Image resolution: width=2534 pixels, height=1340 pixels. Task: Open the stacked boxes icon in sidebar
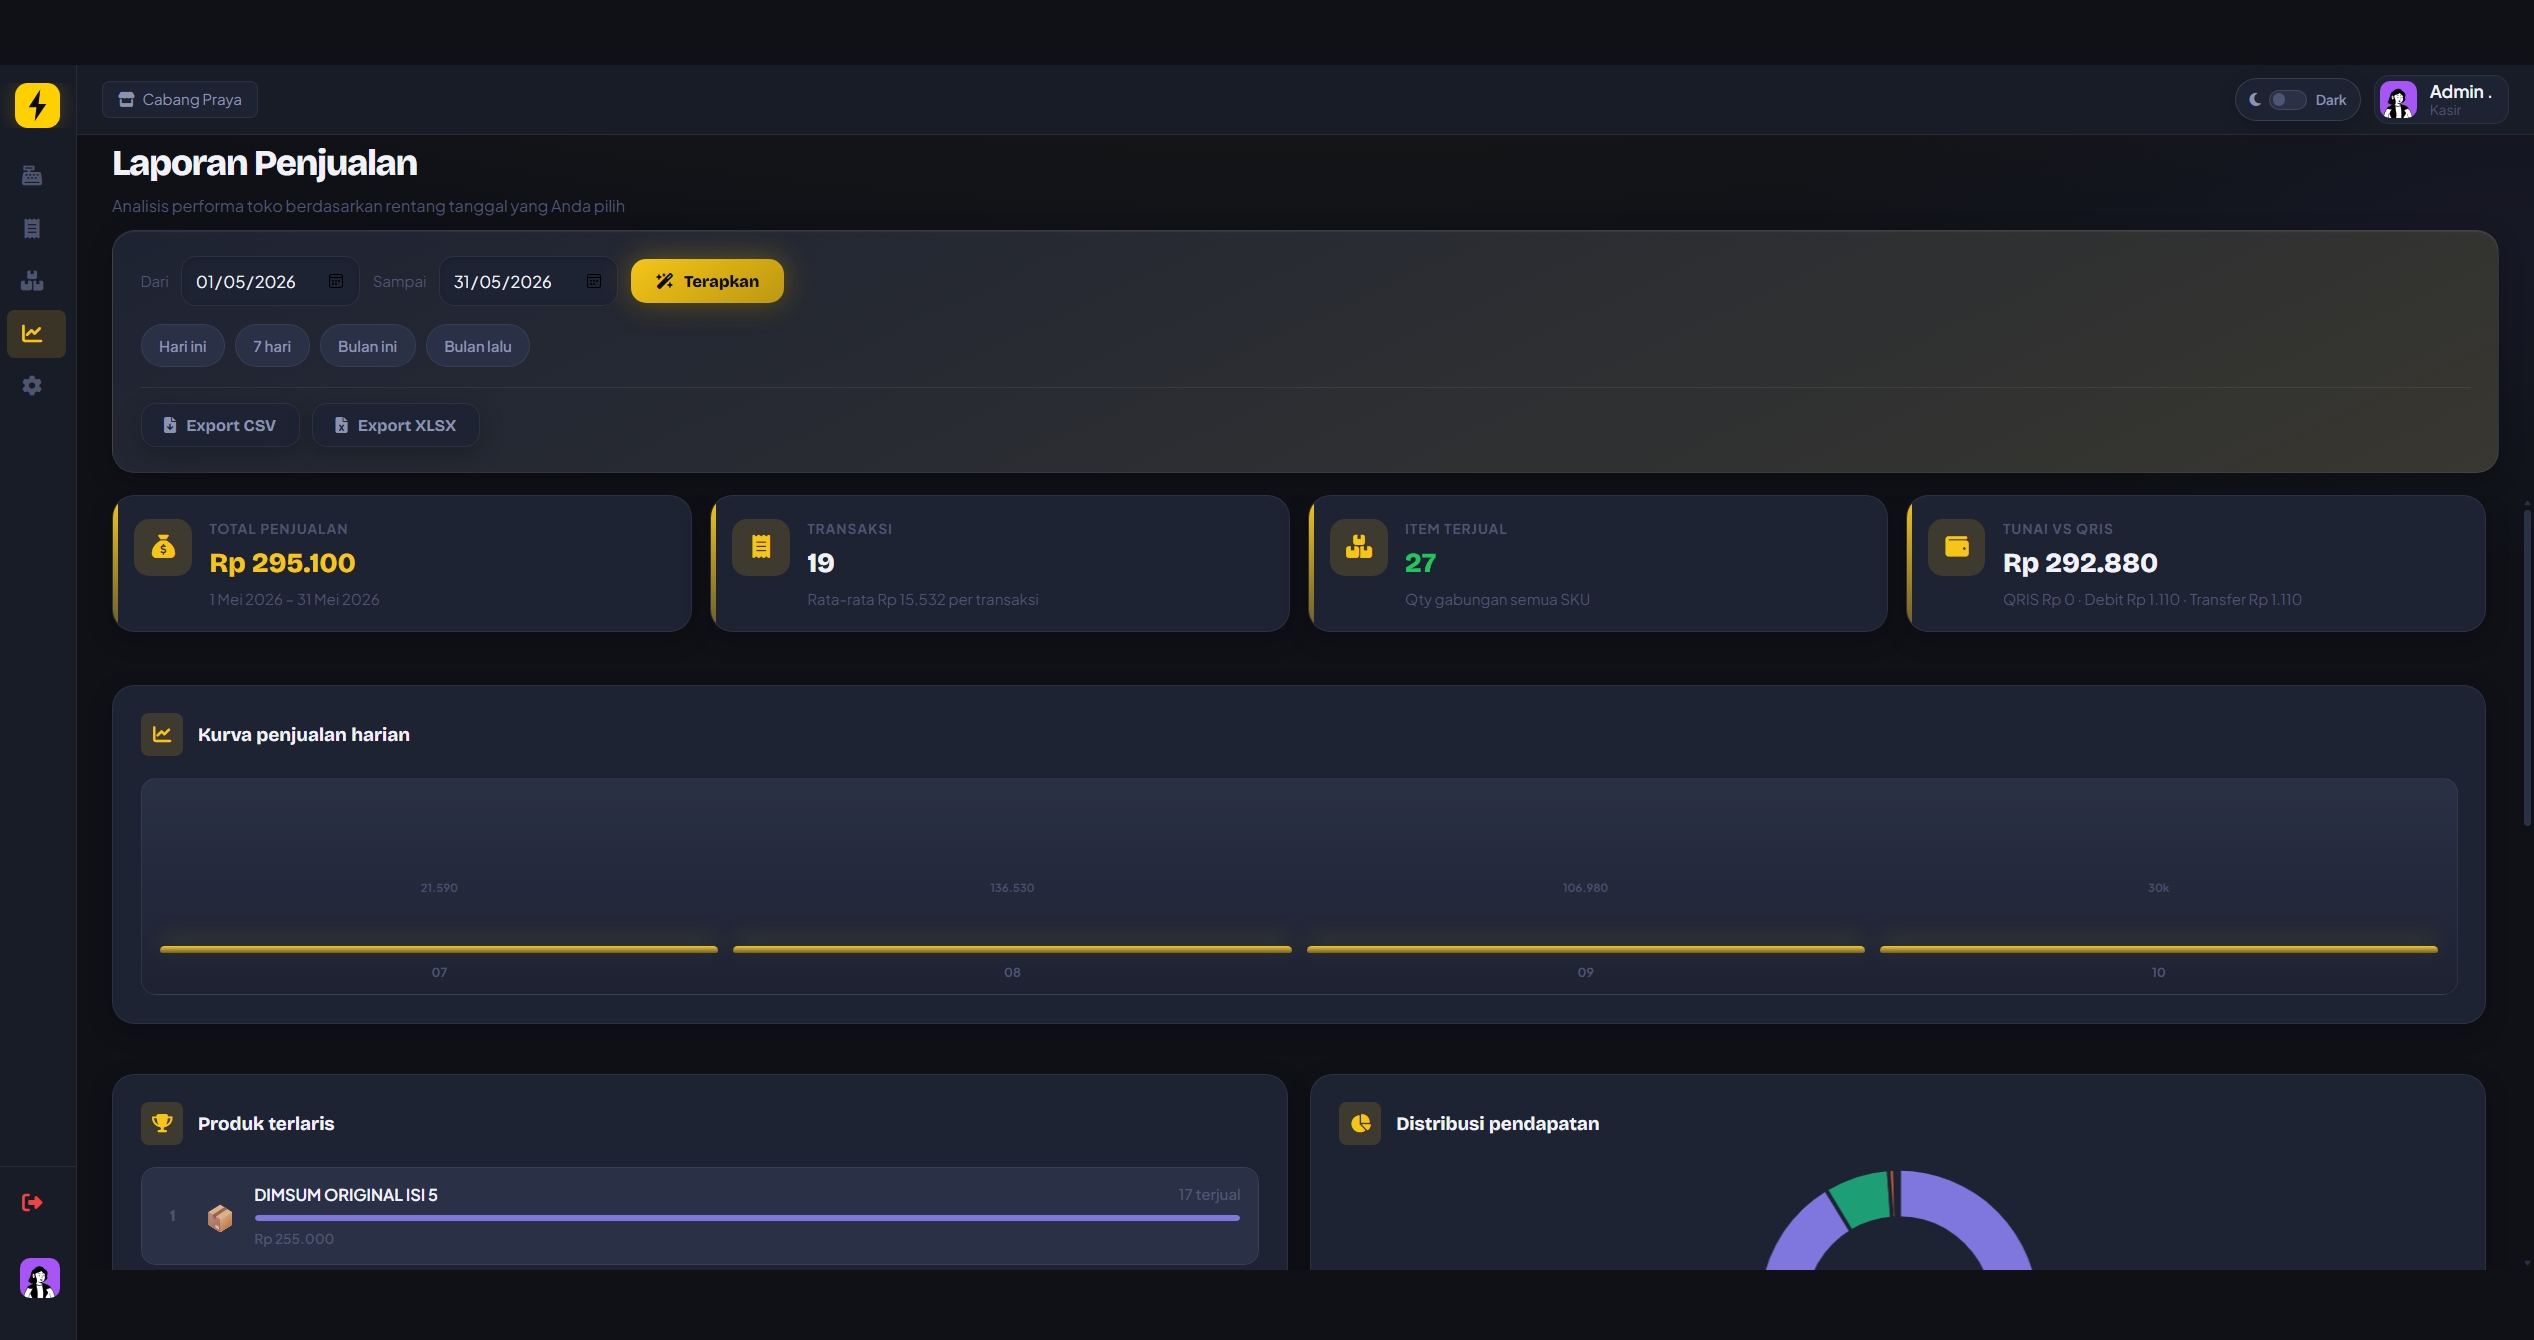(x=32, y=281)
